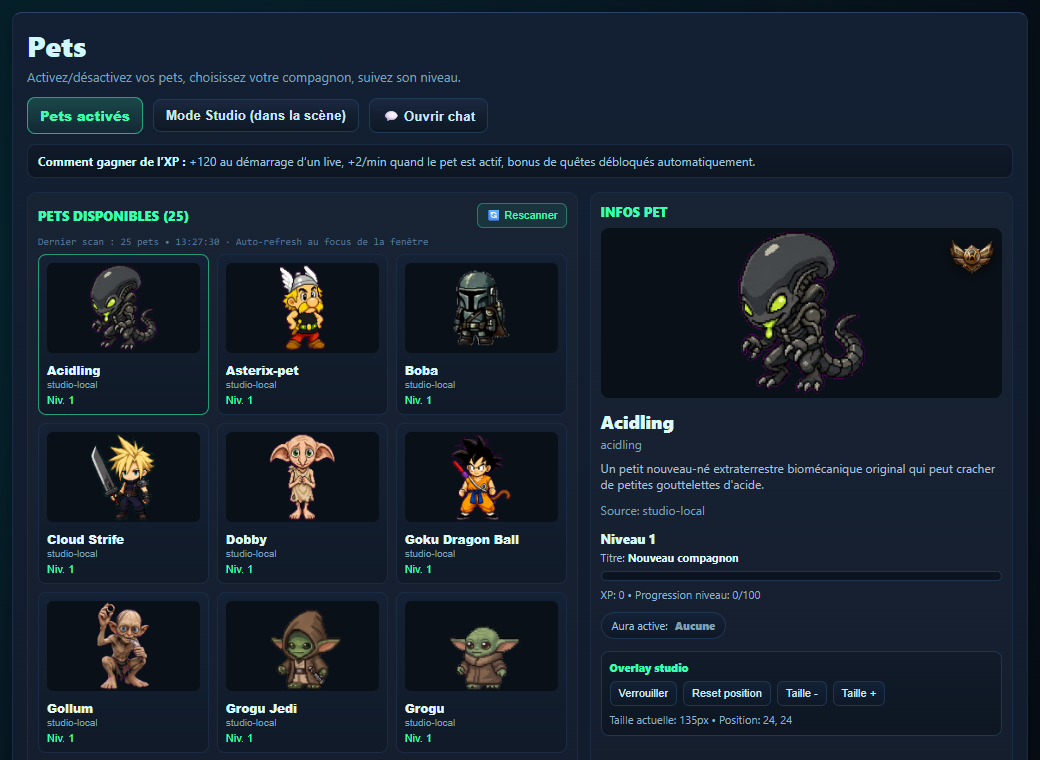This screenshot has width=1040, height=760.
Task: Click the Dobby name label
Action: (246, 540)
